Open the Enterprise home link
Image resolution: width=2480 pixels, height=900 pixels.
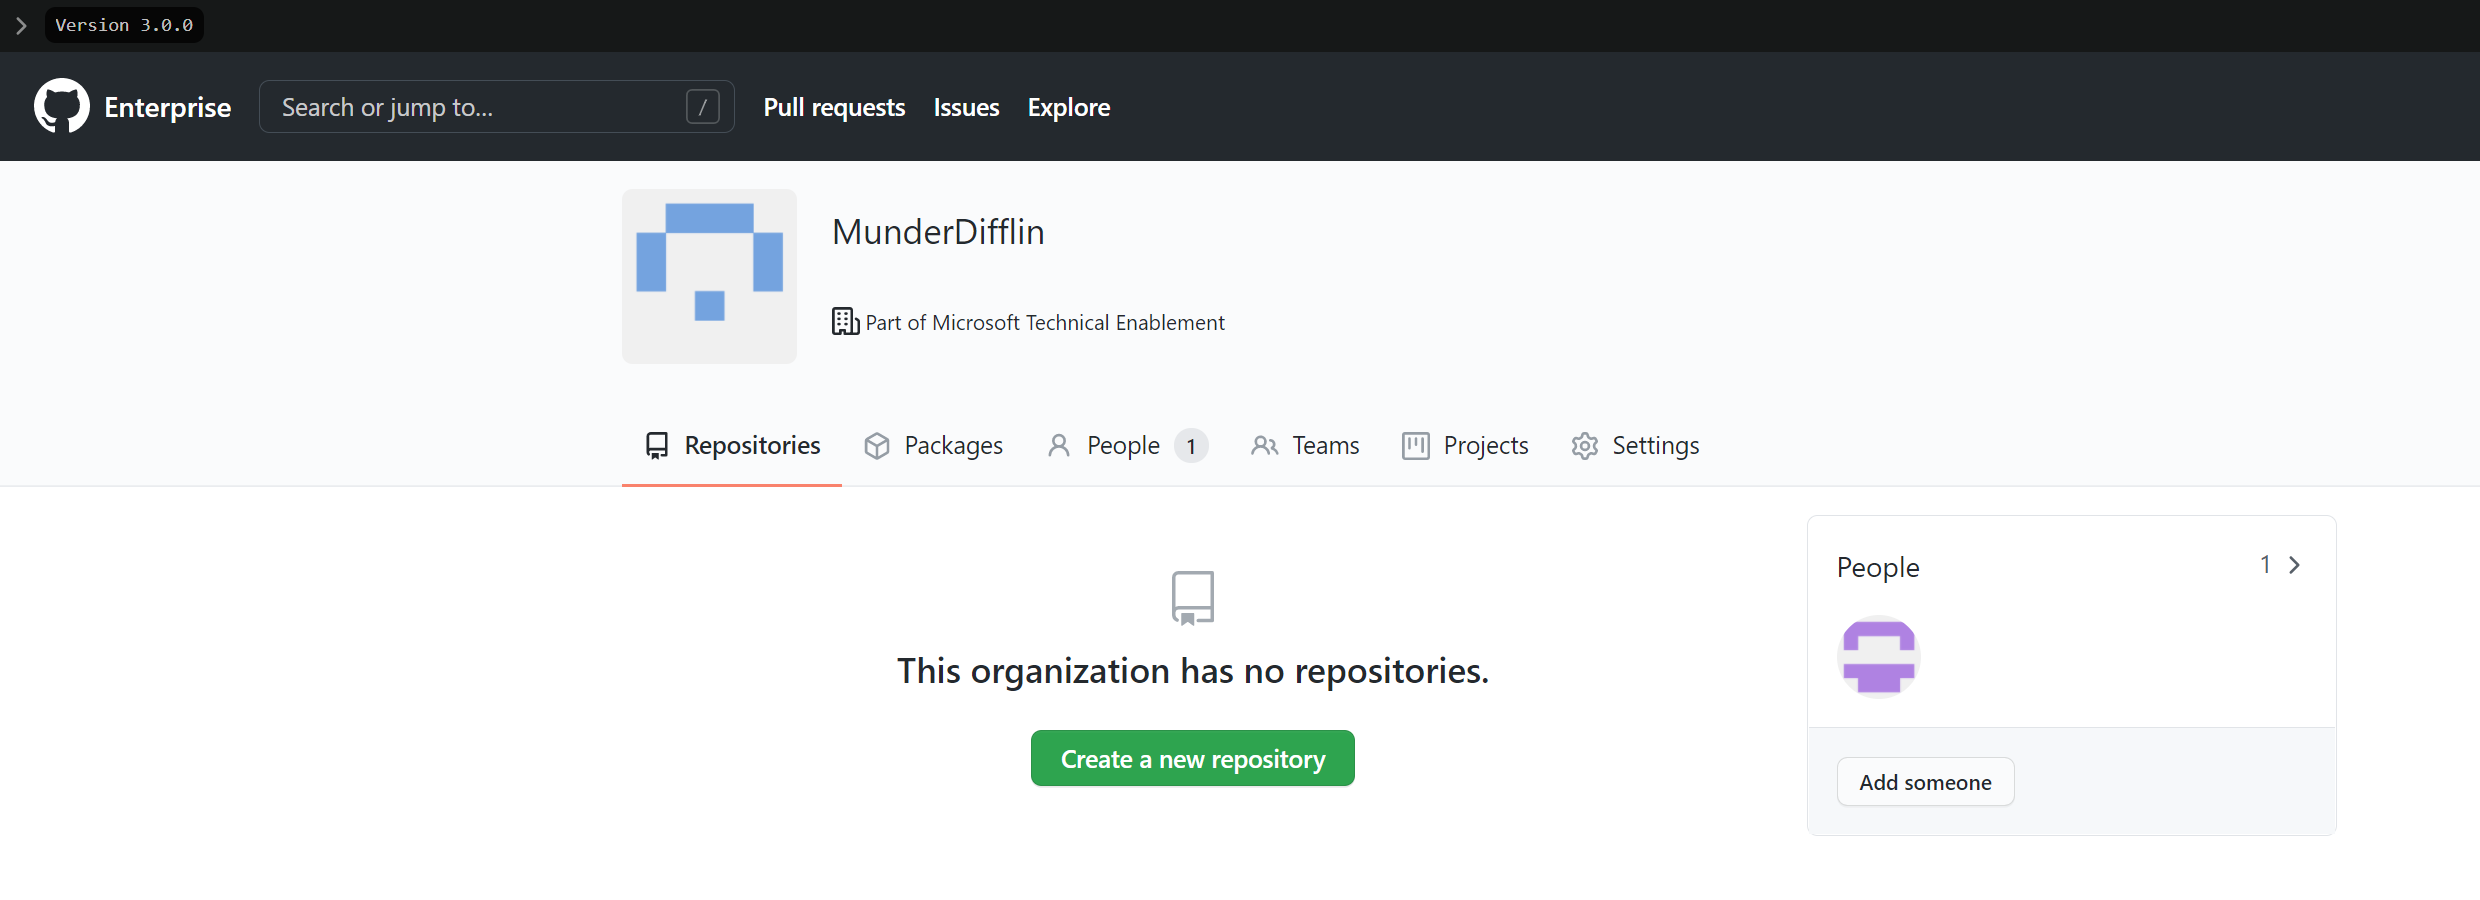coord(167,107)
